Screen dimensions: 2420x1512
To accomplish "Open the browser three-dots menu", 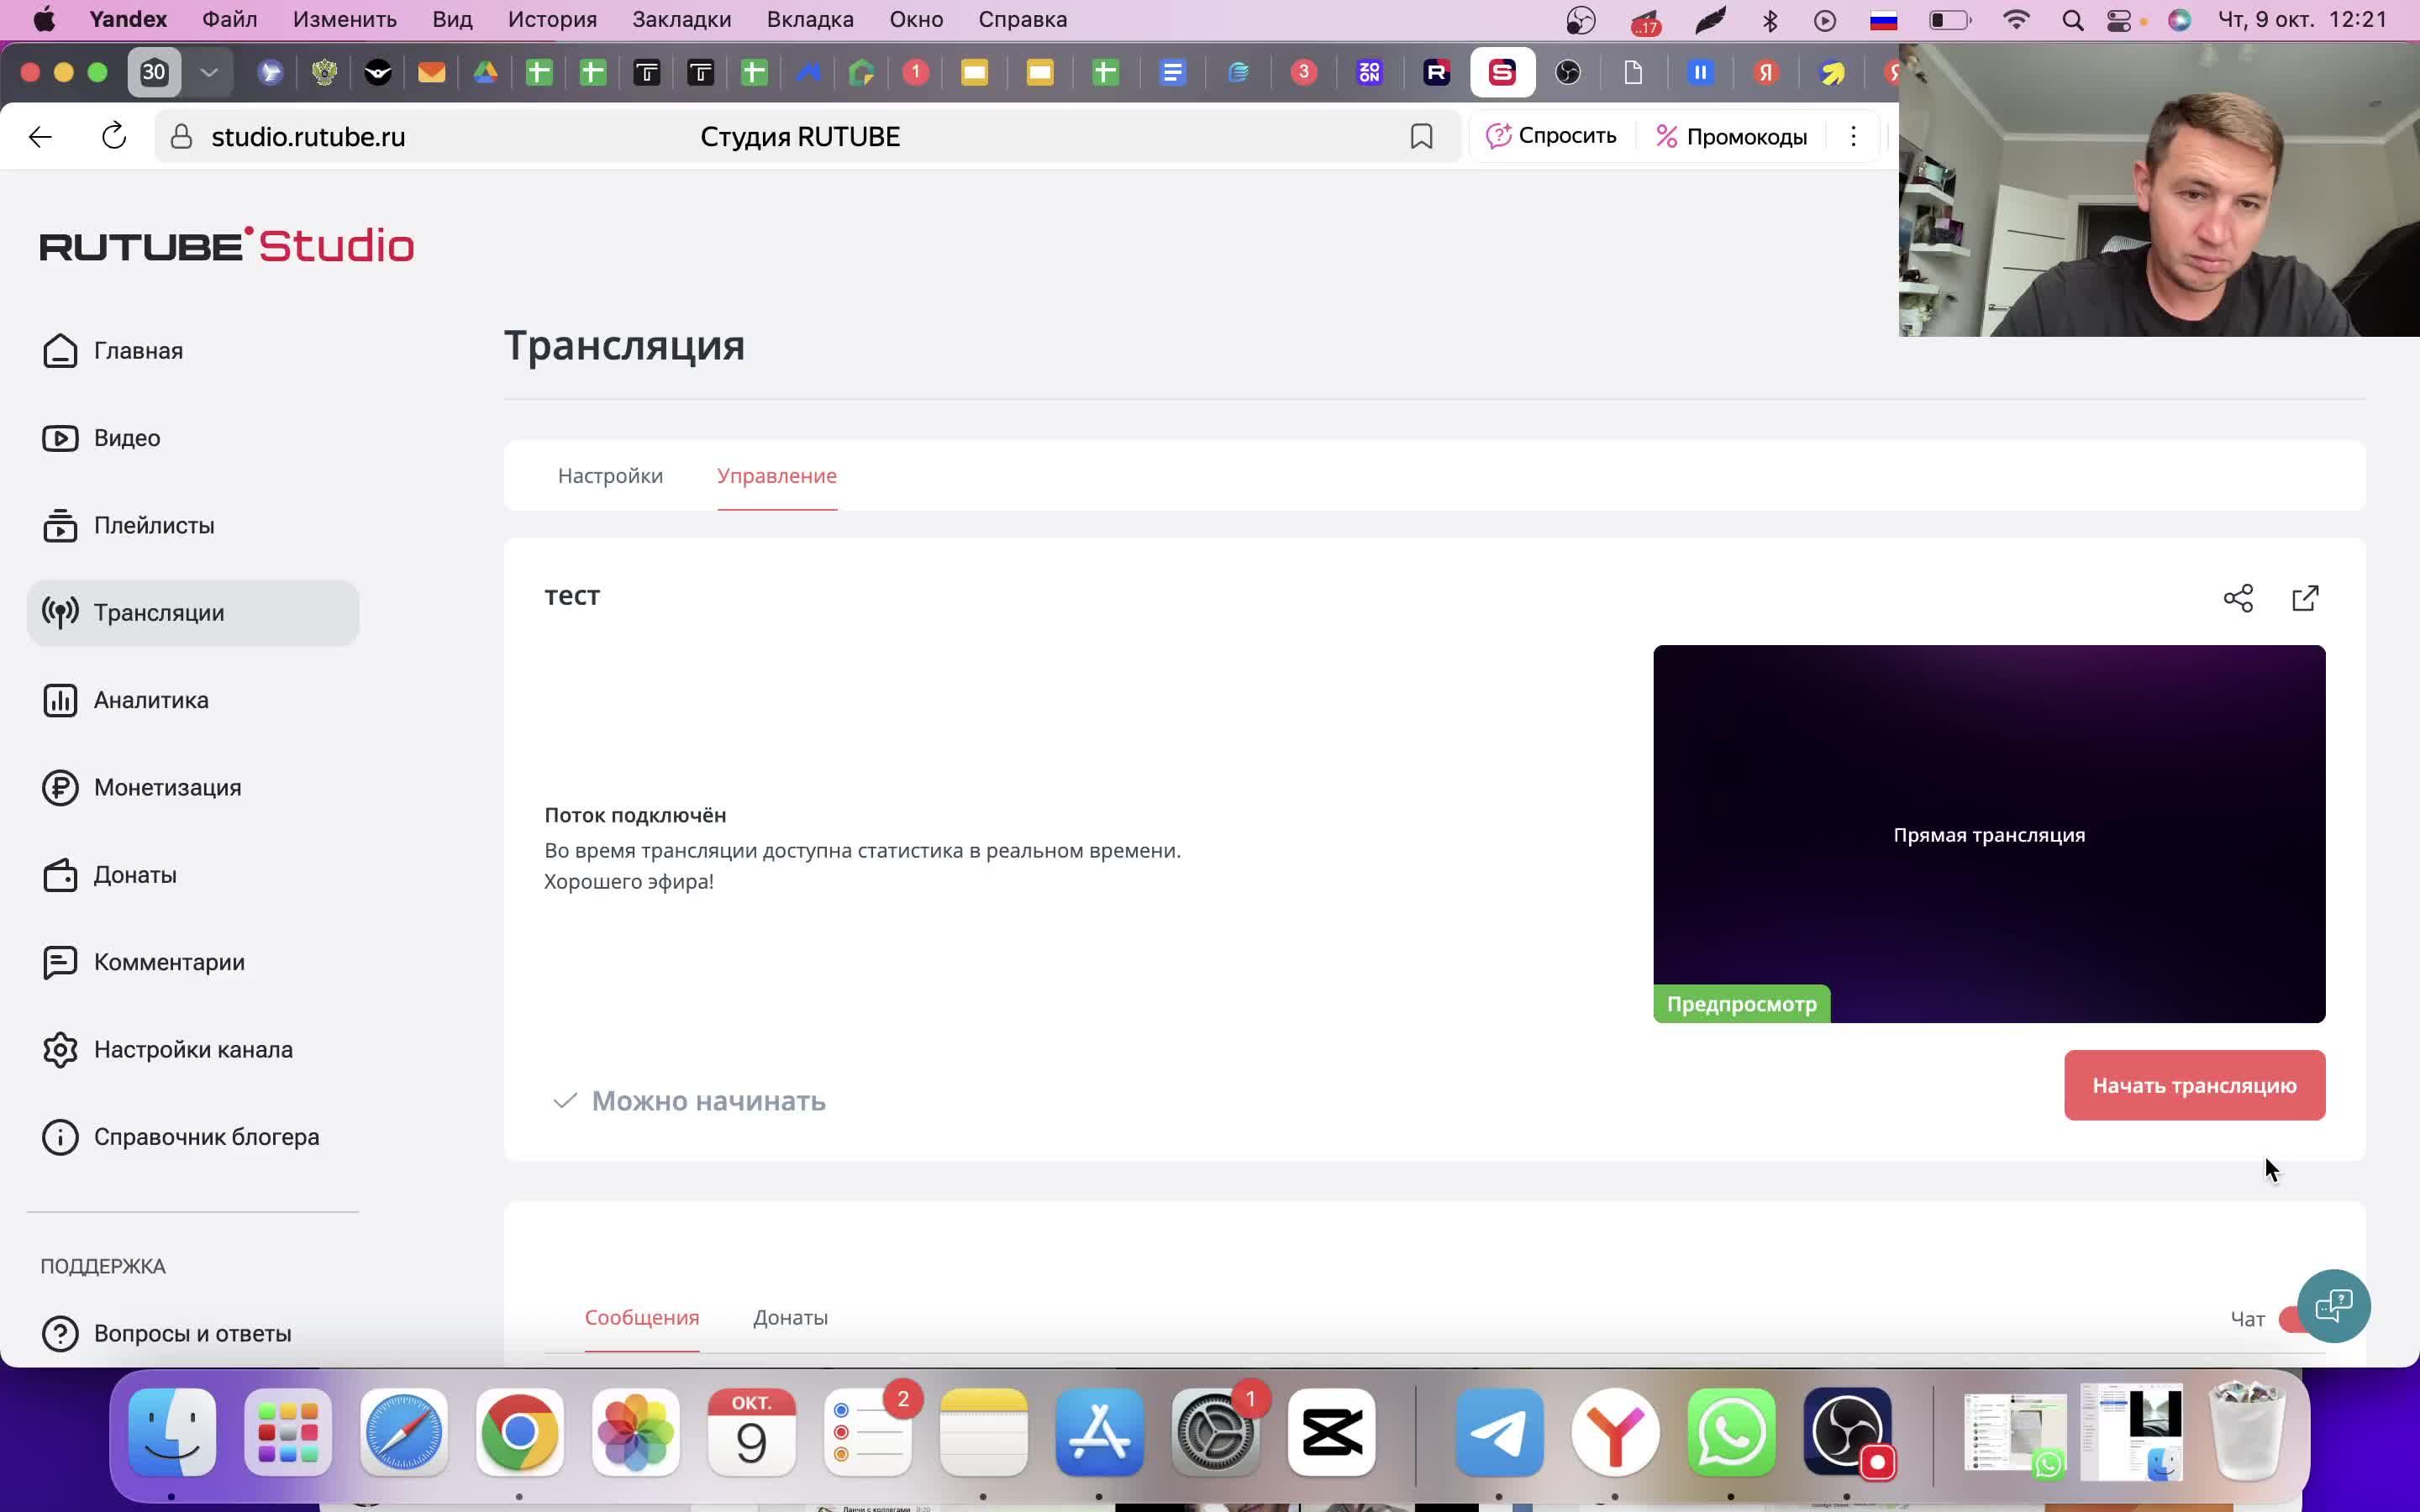I will tap(1853, 137).
